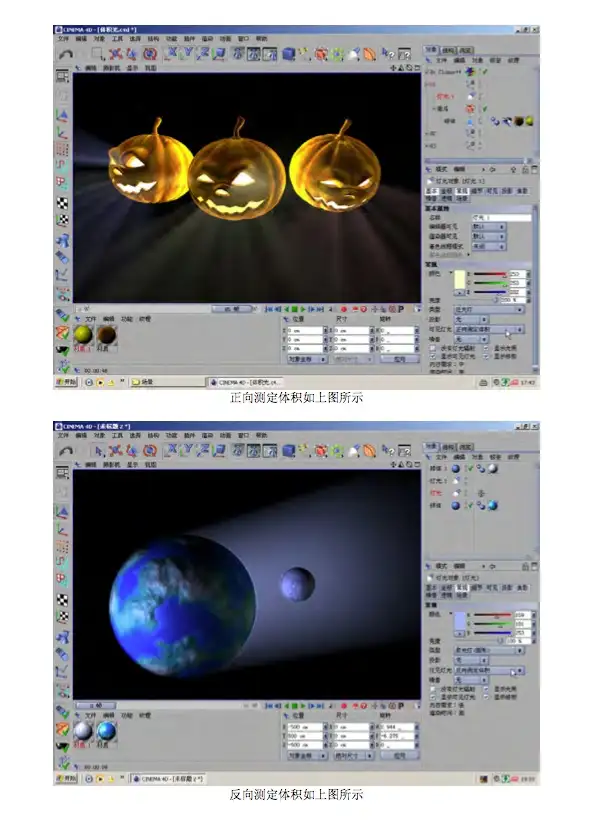Viewport: 595px width, 838px height.
Task: Add a Cube primitive in the pumpkin window
Action: pyautogui.click(x=289, y=53)
